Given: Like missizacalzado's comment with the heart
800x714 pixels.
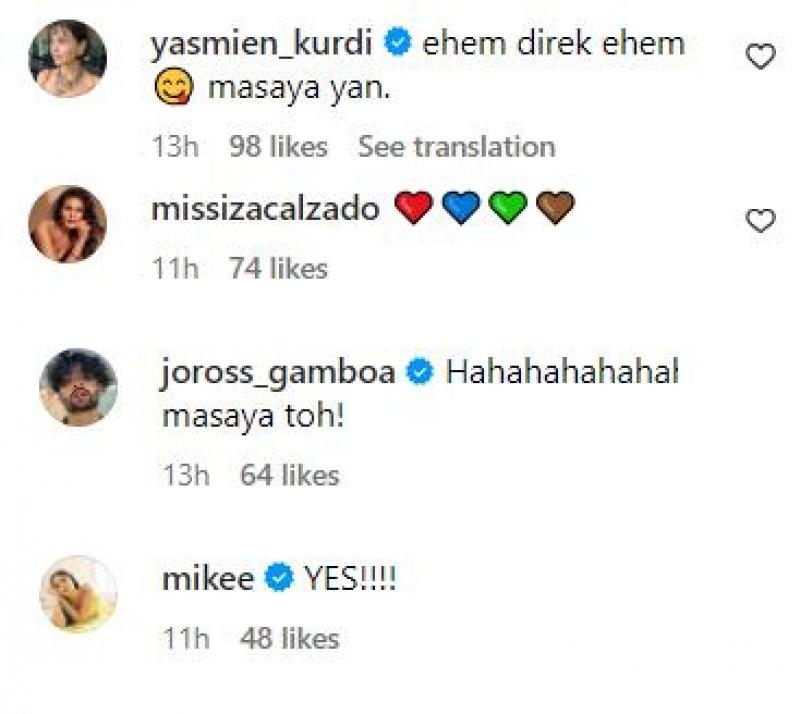Looking at the screenshot, I should point(761,220).
